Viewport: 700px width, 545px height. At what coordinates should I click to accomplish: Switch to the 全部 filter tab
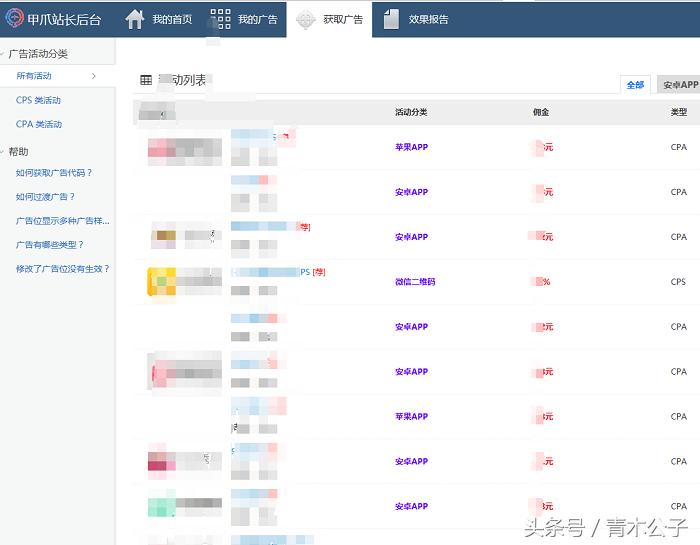pos(635,85)
